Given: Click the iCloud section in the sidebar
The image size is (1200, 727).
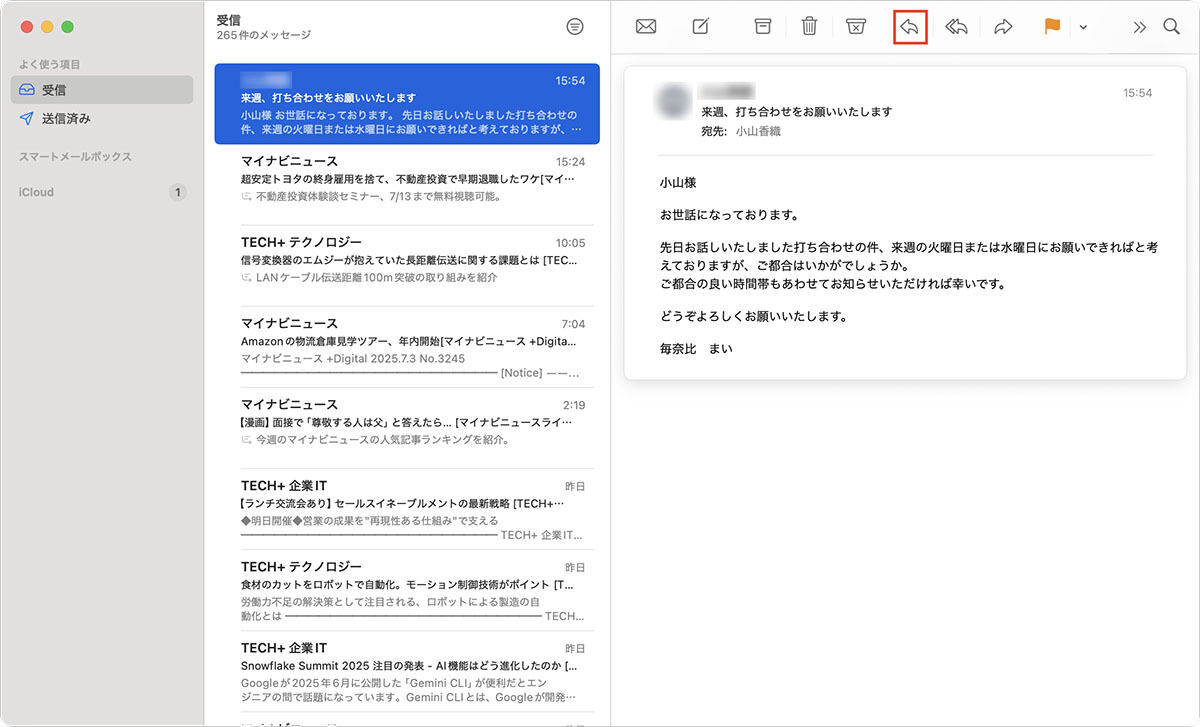Looking at the screenshot, I should click(x=37, y=192).
